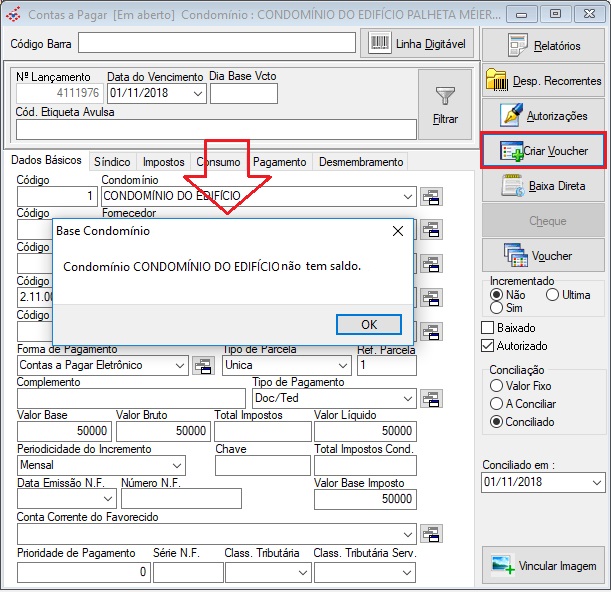Click the Baixa Direta button
This screenshot has height=592, width=611.
(x=543, y=185)
